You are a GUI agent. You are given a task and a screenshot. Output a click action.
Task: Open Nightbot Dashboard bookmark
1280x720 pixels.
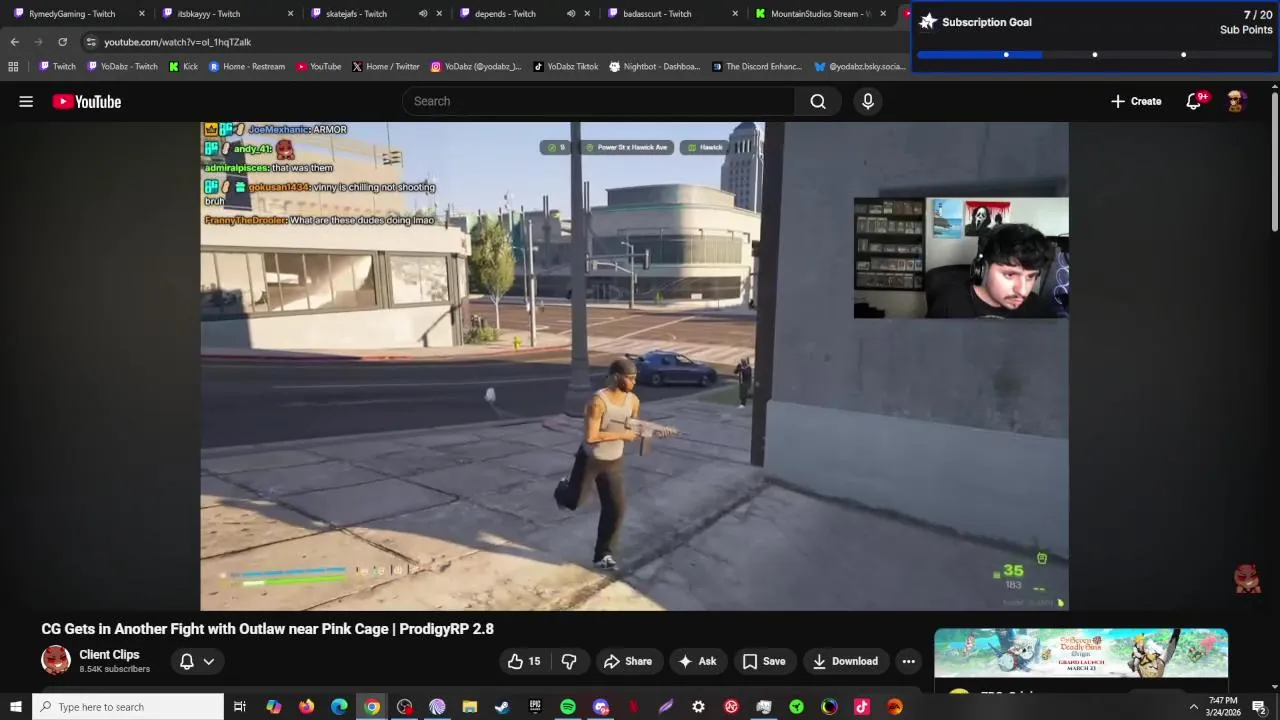click(654, 67)
